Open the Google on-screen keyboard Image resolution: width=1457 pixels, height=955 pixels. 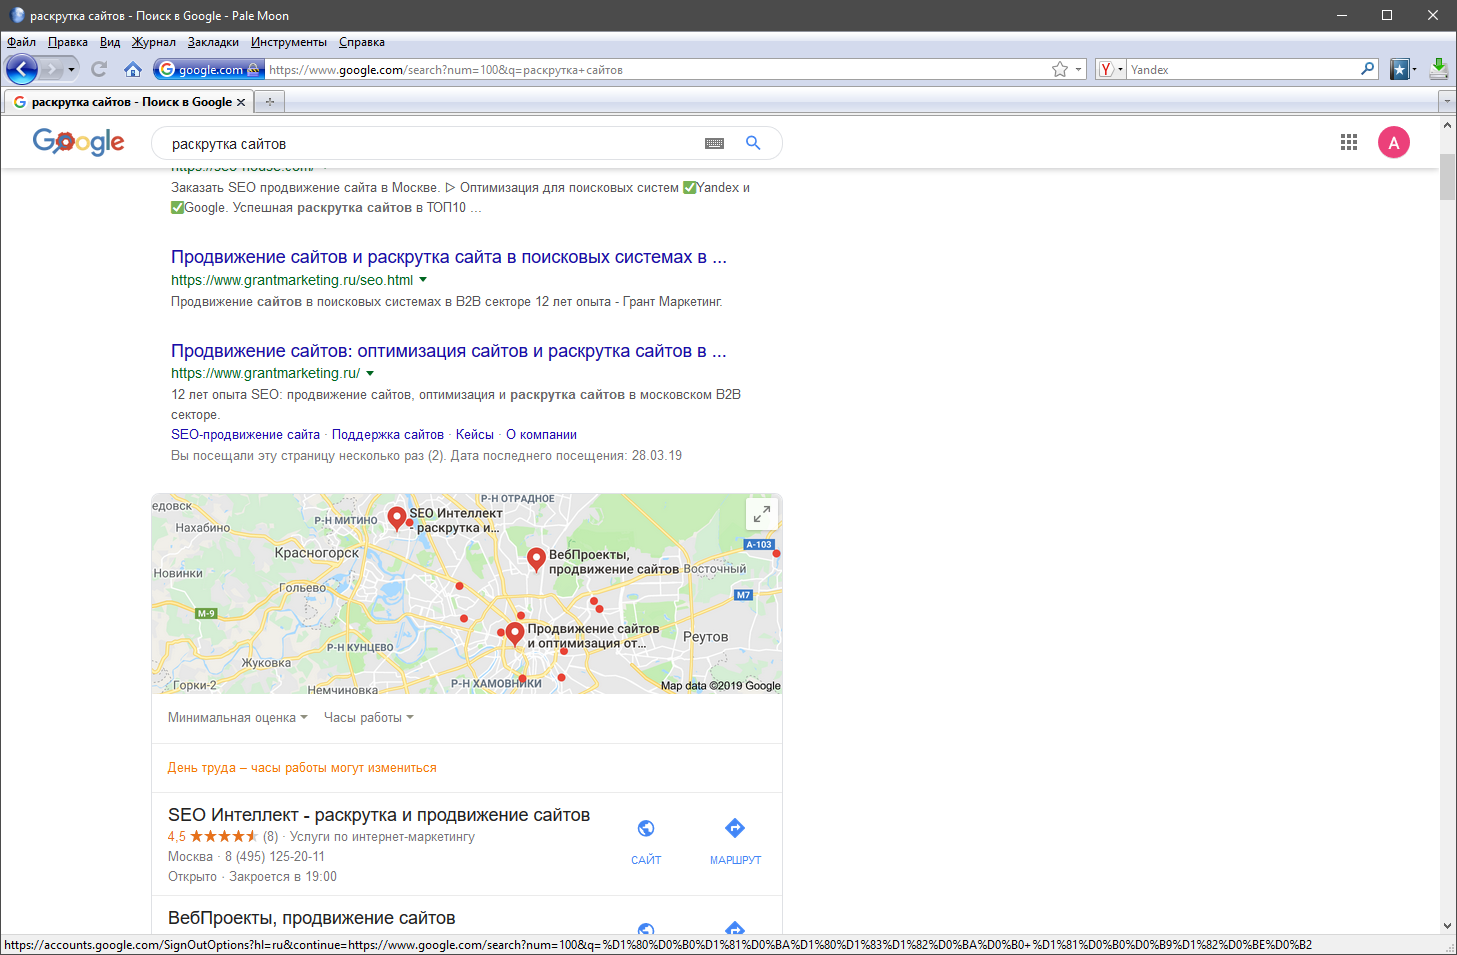coord(714,143)
